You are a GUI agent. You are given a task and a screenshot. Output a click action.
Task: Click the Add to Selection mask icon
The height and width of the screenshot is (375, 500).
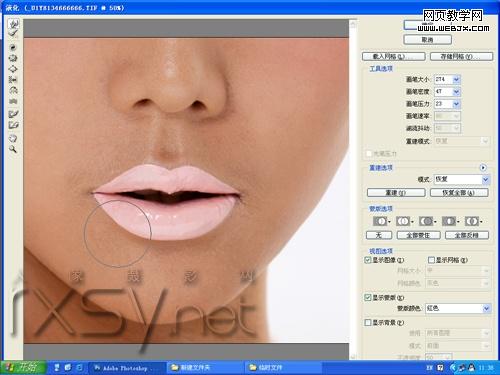(x=404, y=221)
